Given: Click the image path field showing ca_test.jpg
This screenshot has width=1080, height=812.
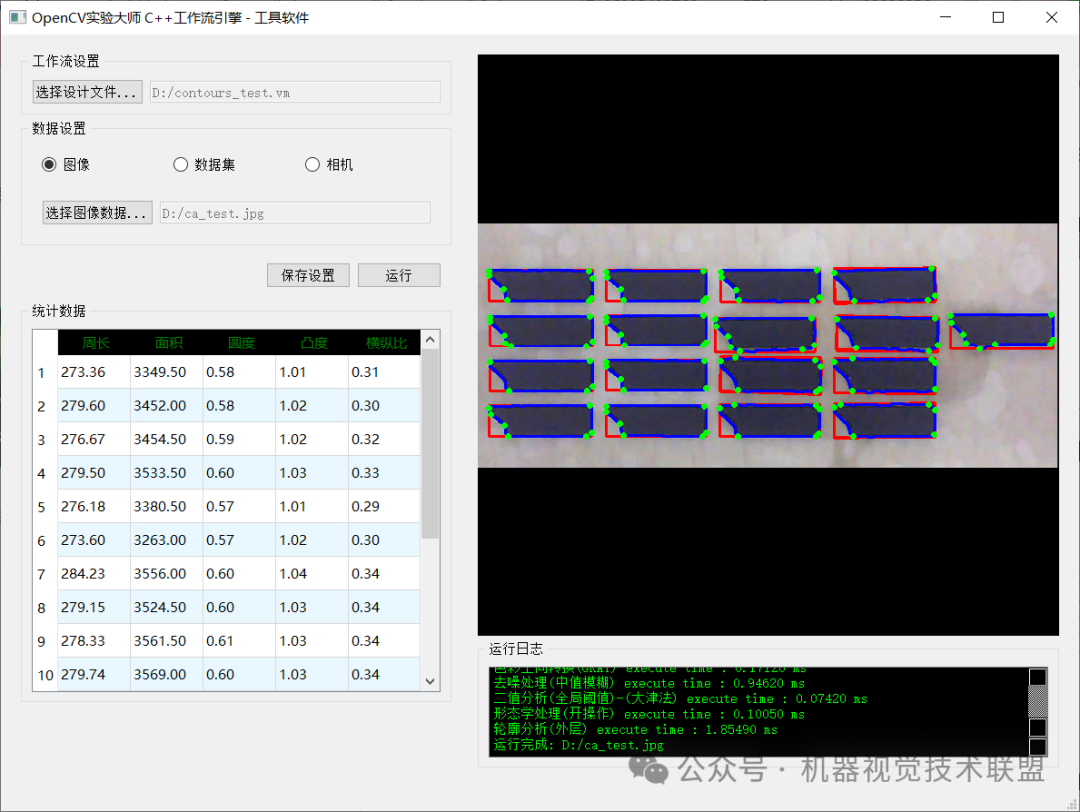Looking at the screenshot, I should (295, 212).
